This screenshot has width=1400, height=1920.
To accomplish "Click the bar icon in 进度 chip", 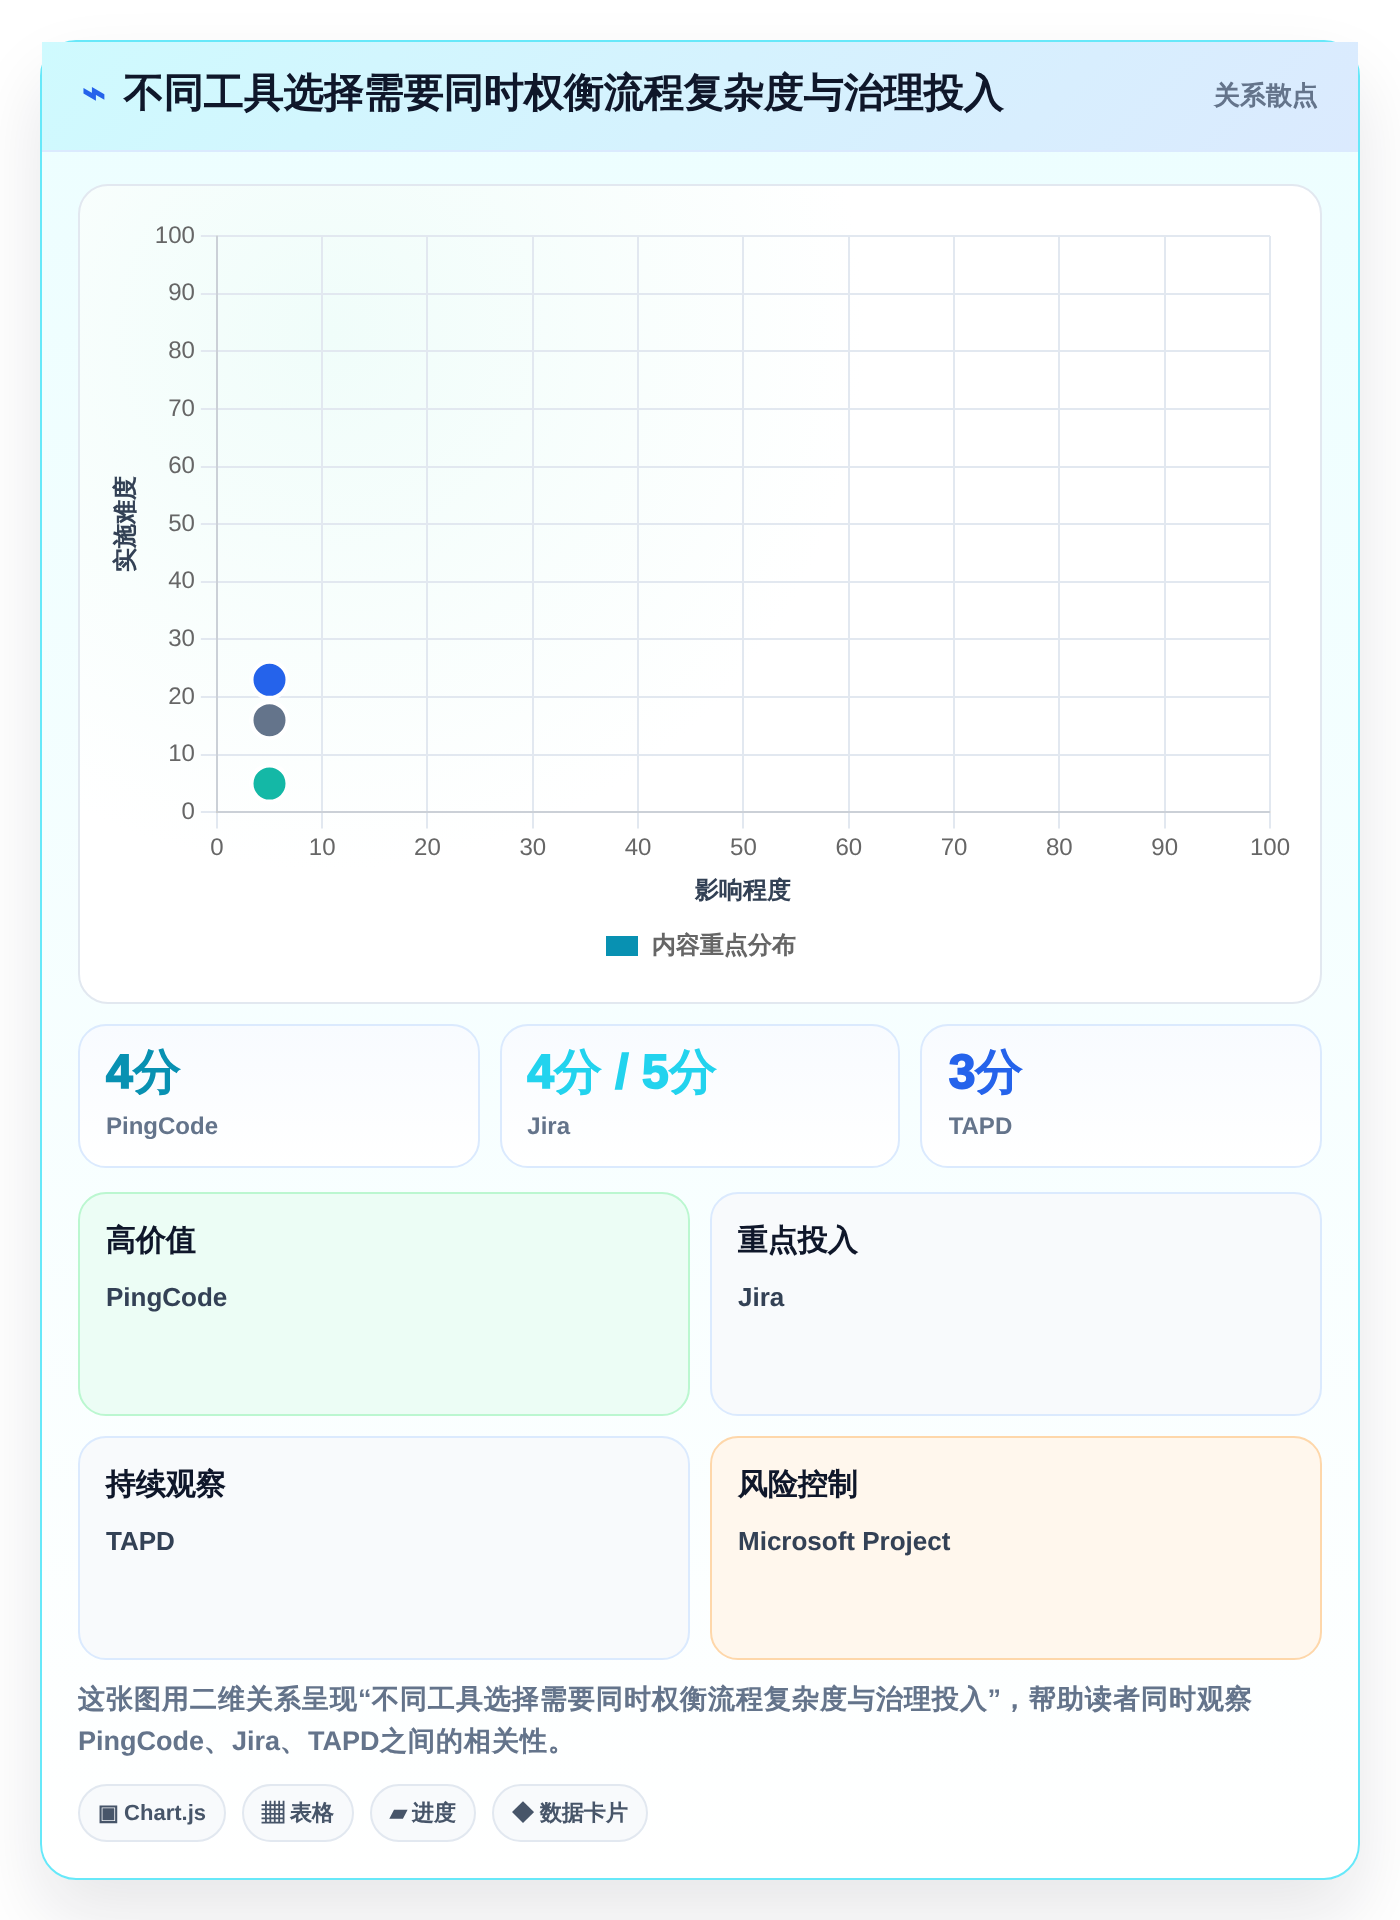I will click(x=398, y=1814).
